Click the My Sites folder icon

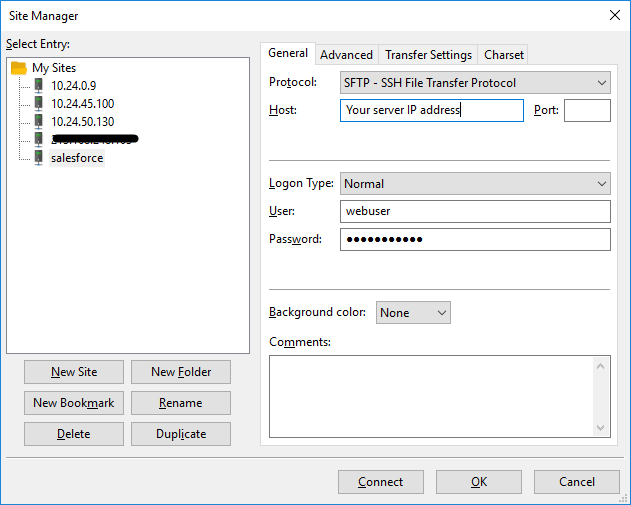[19, 68]
